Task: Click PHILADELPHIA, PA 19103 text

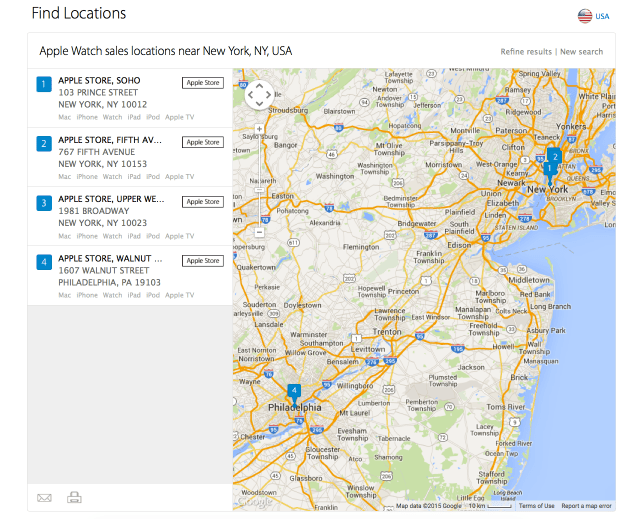Action: [109, 282]
